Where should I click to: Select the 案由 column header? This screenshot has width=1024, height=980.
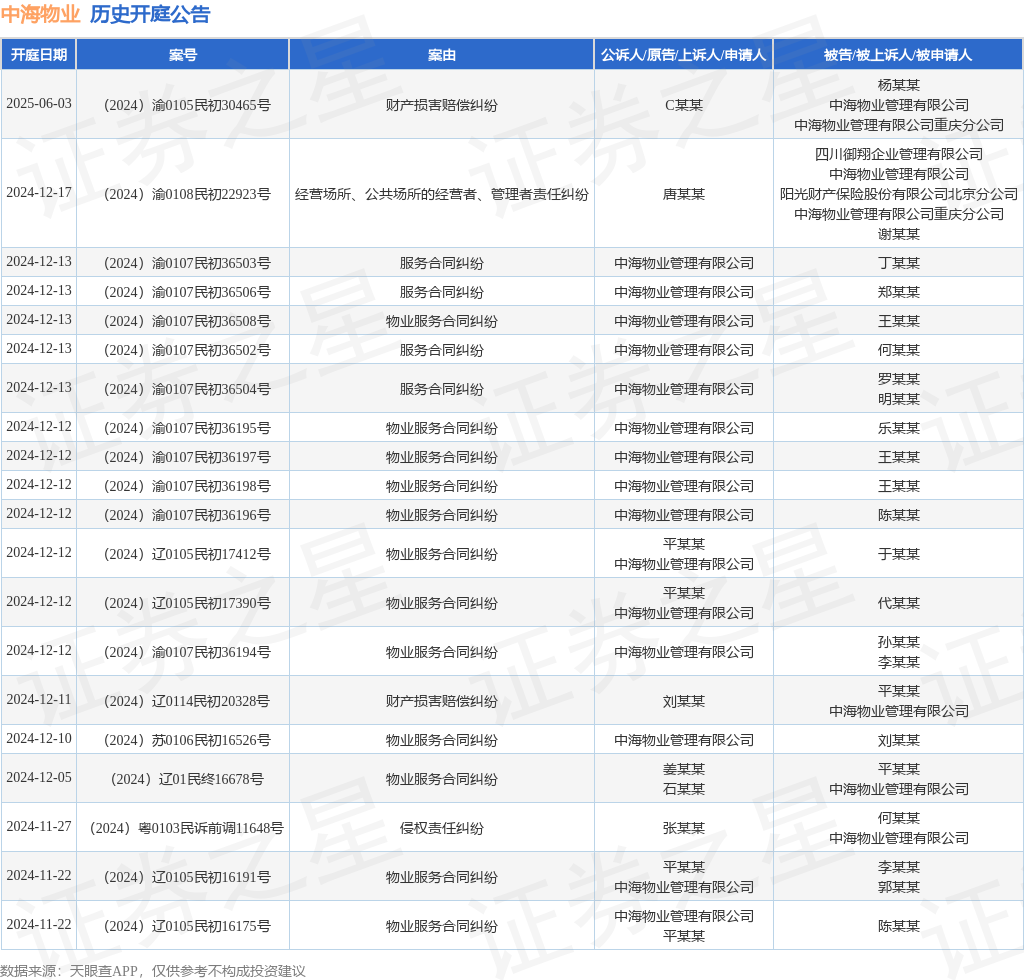tap(441, 54)
